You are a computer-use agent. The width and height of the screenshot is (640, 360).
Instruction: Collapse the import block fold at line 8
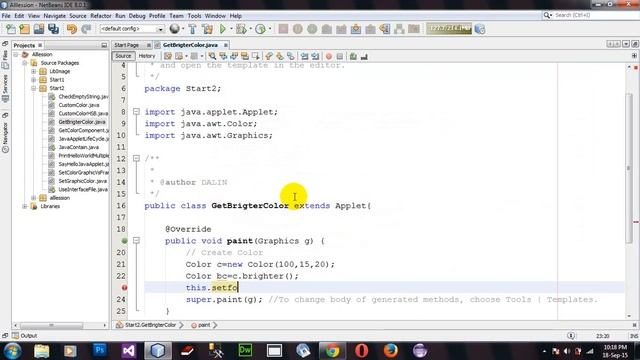(136, 112)
